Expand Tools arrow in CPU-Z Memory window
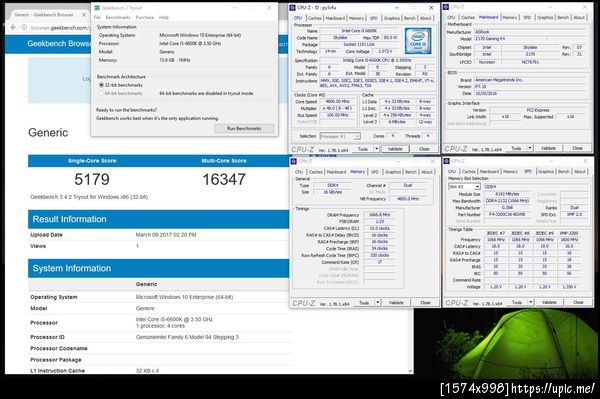The image size is (600, 399). tap(378, 303)
